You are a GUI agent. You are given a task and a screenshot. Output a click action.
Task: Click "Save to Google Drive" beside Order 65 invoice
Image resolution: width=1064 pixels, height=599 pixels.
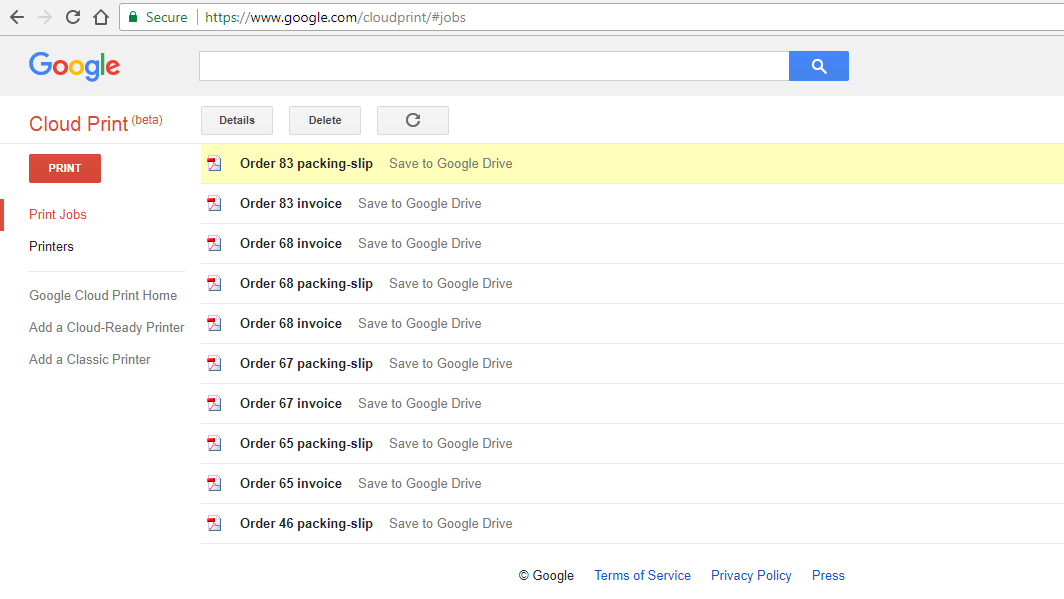pos(420,484)
